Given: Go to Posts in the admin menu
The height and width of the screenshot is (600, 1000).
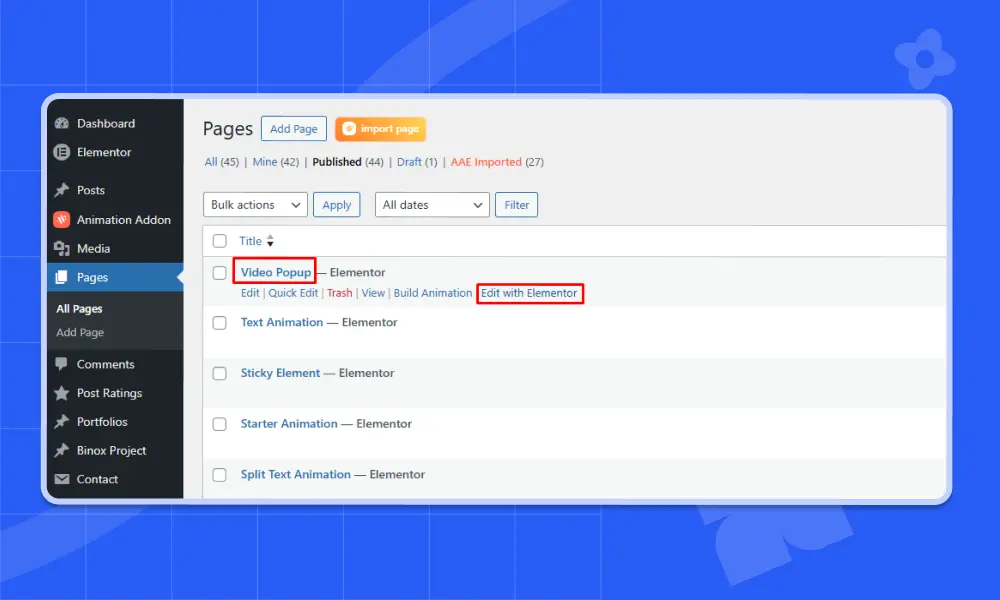Looking at the screenshot, I should [x=91, y=190].
